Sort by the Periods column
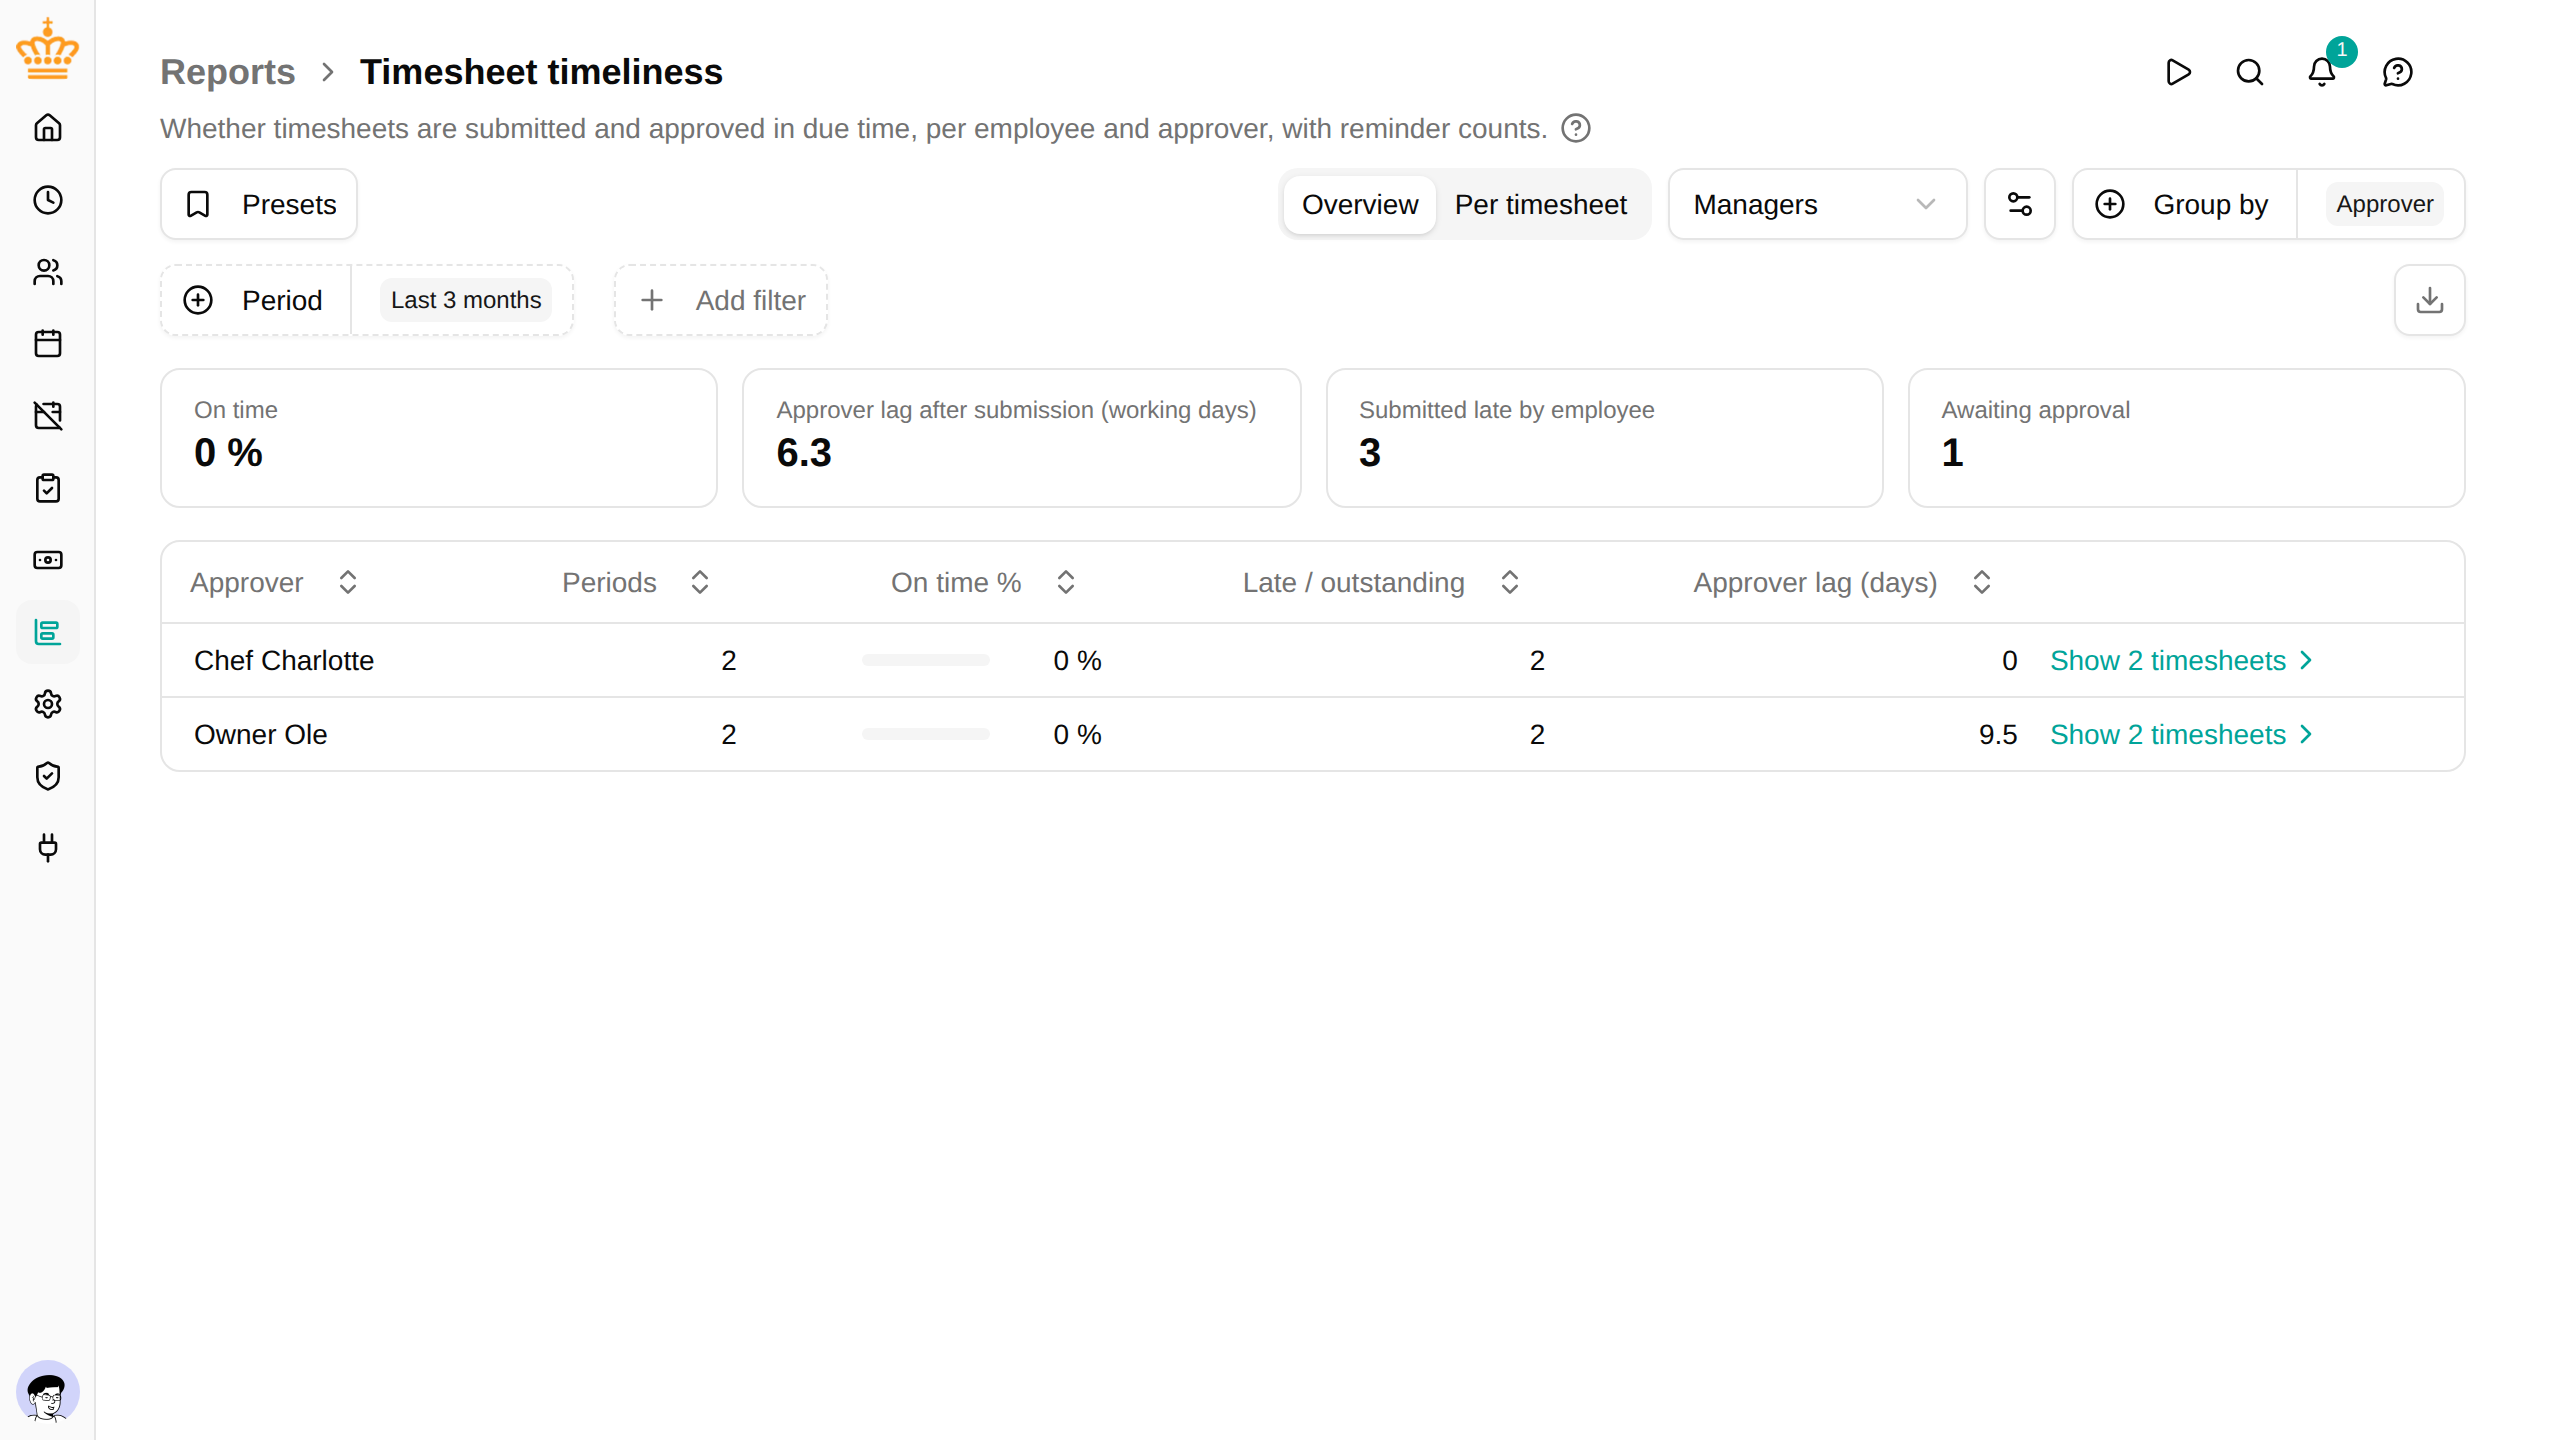 pyautogui.click(x=636, y=582)
